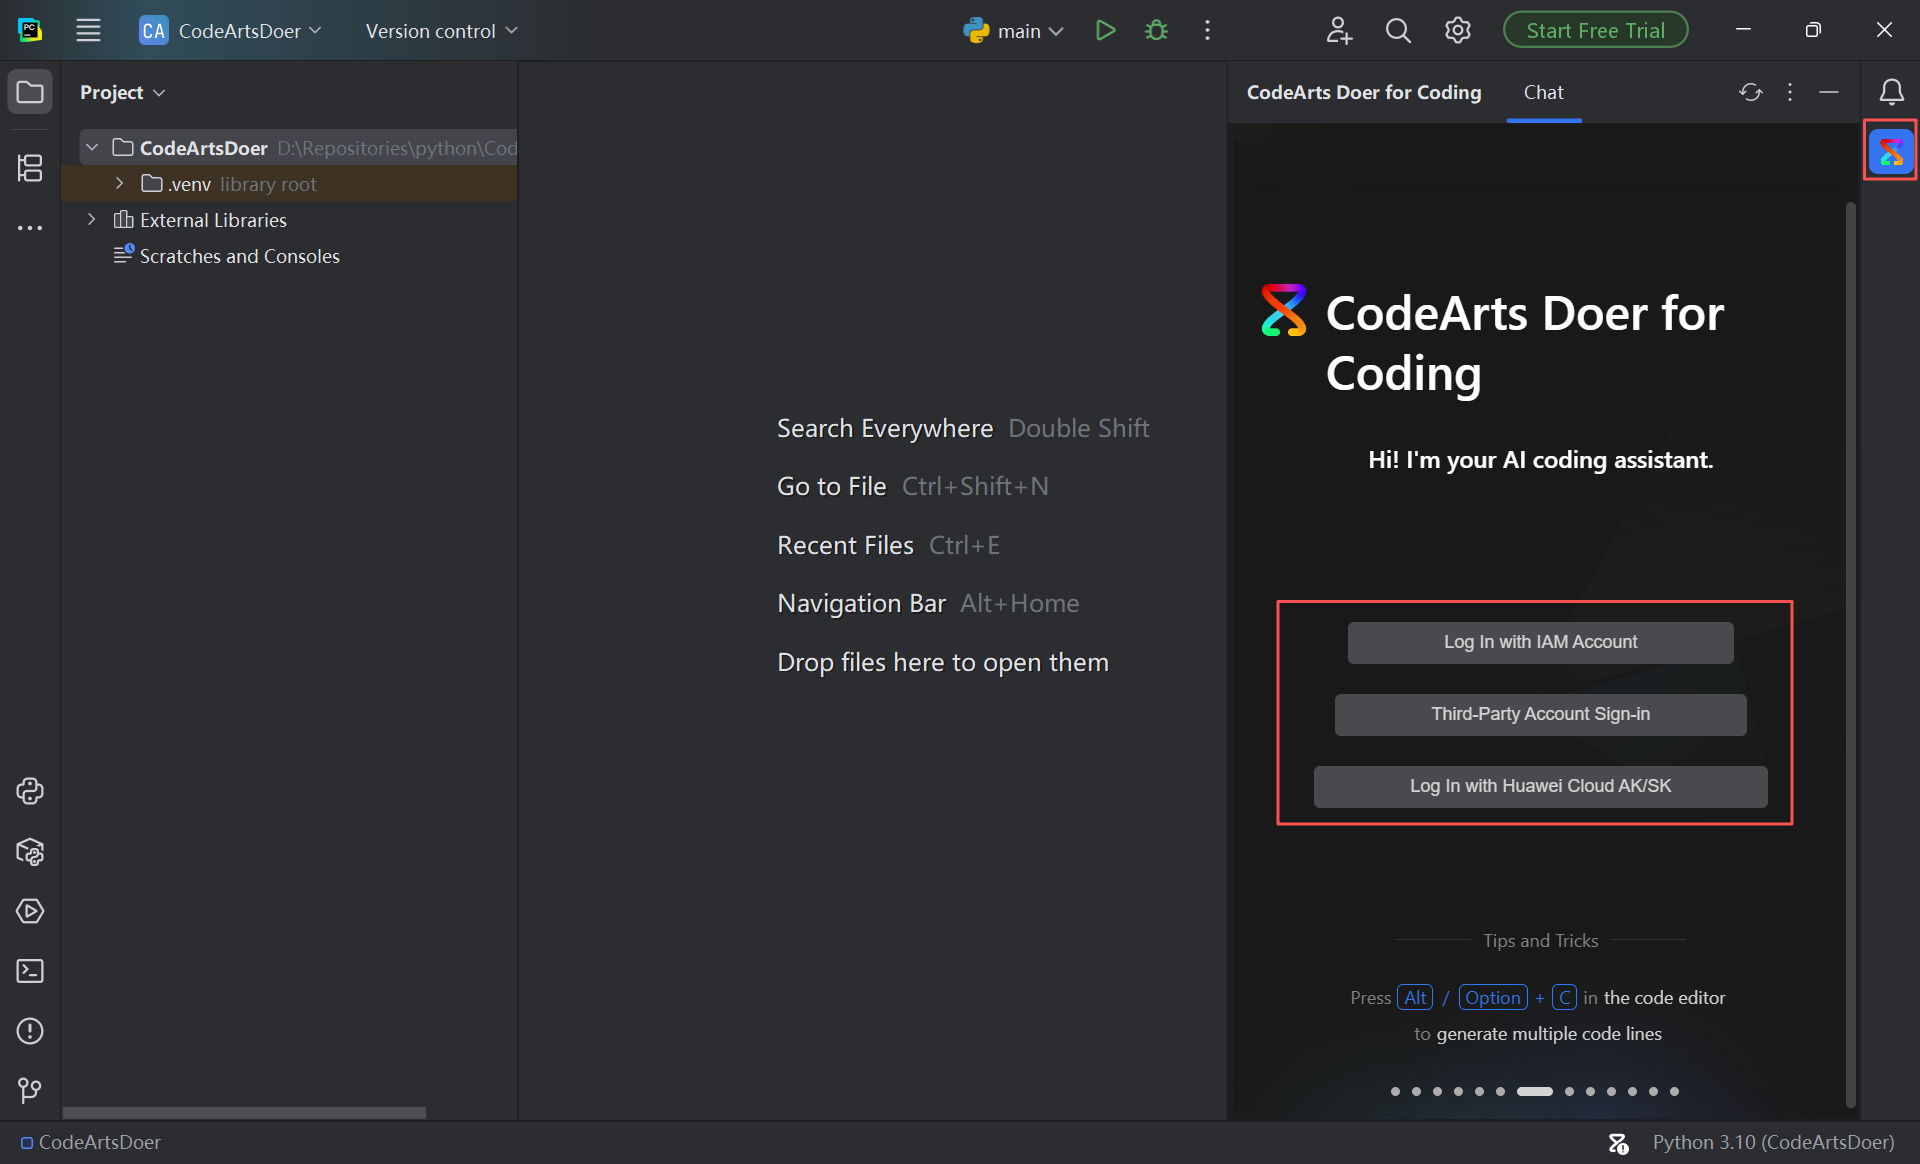Open the Git tool window

pos(30,1090)
